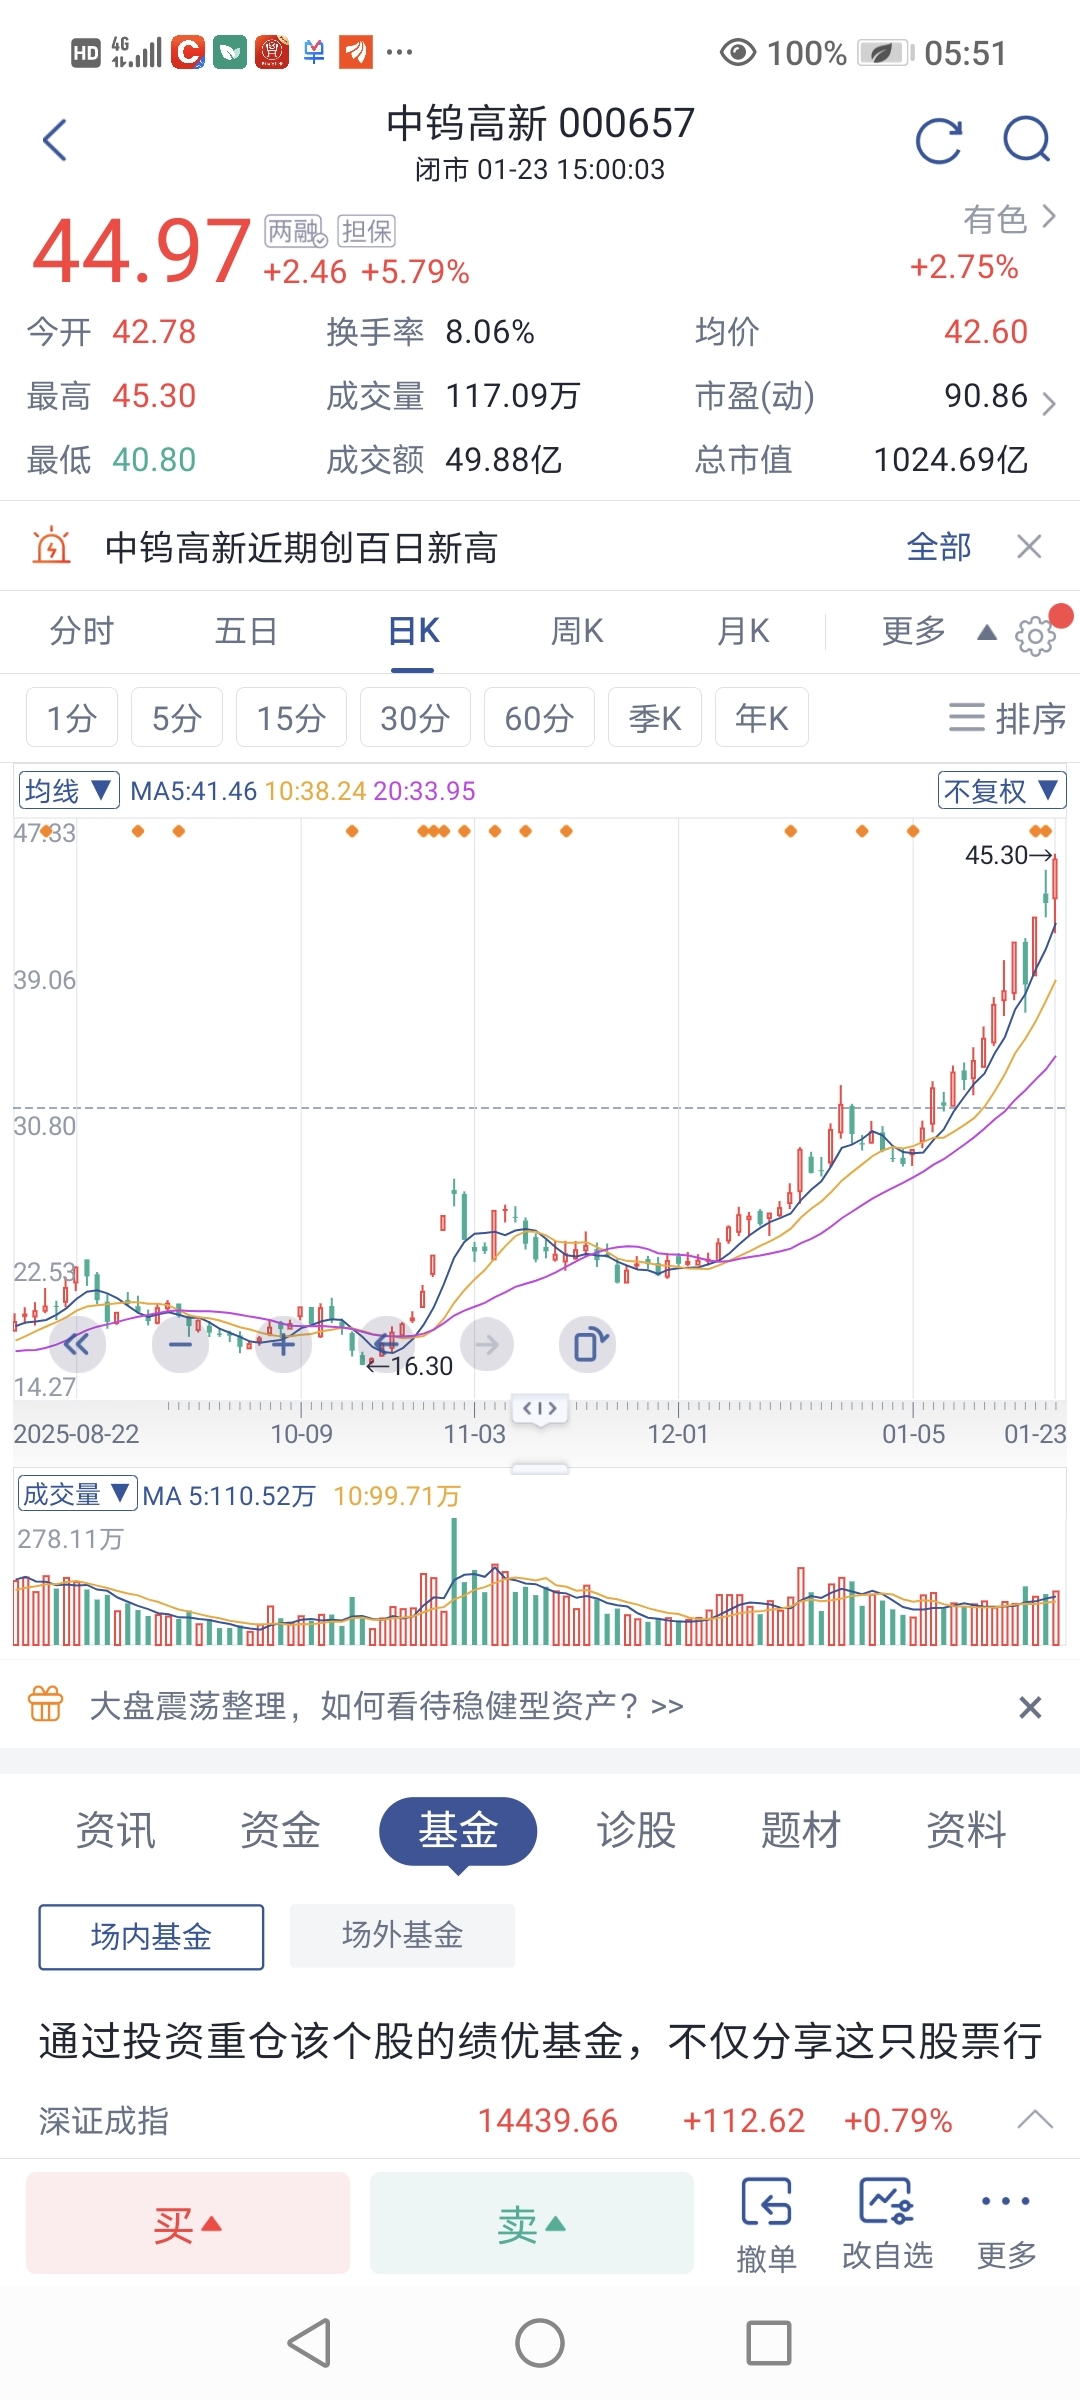
Task: Open the 均线 indicator dropdown
Action: click(69, 791)
